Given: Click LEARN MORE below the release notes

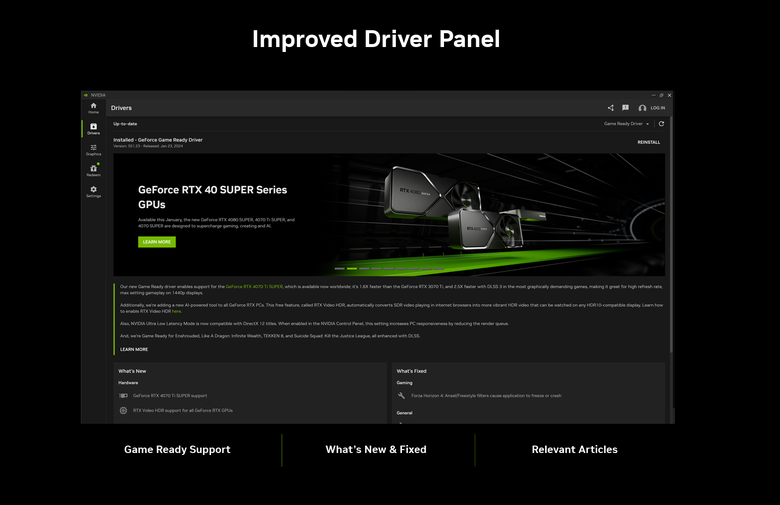Looking at the screenshot, I should click(x=134, y=349).
